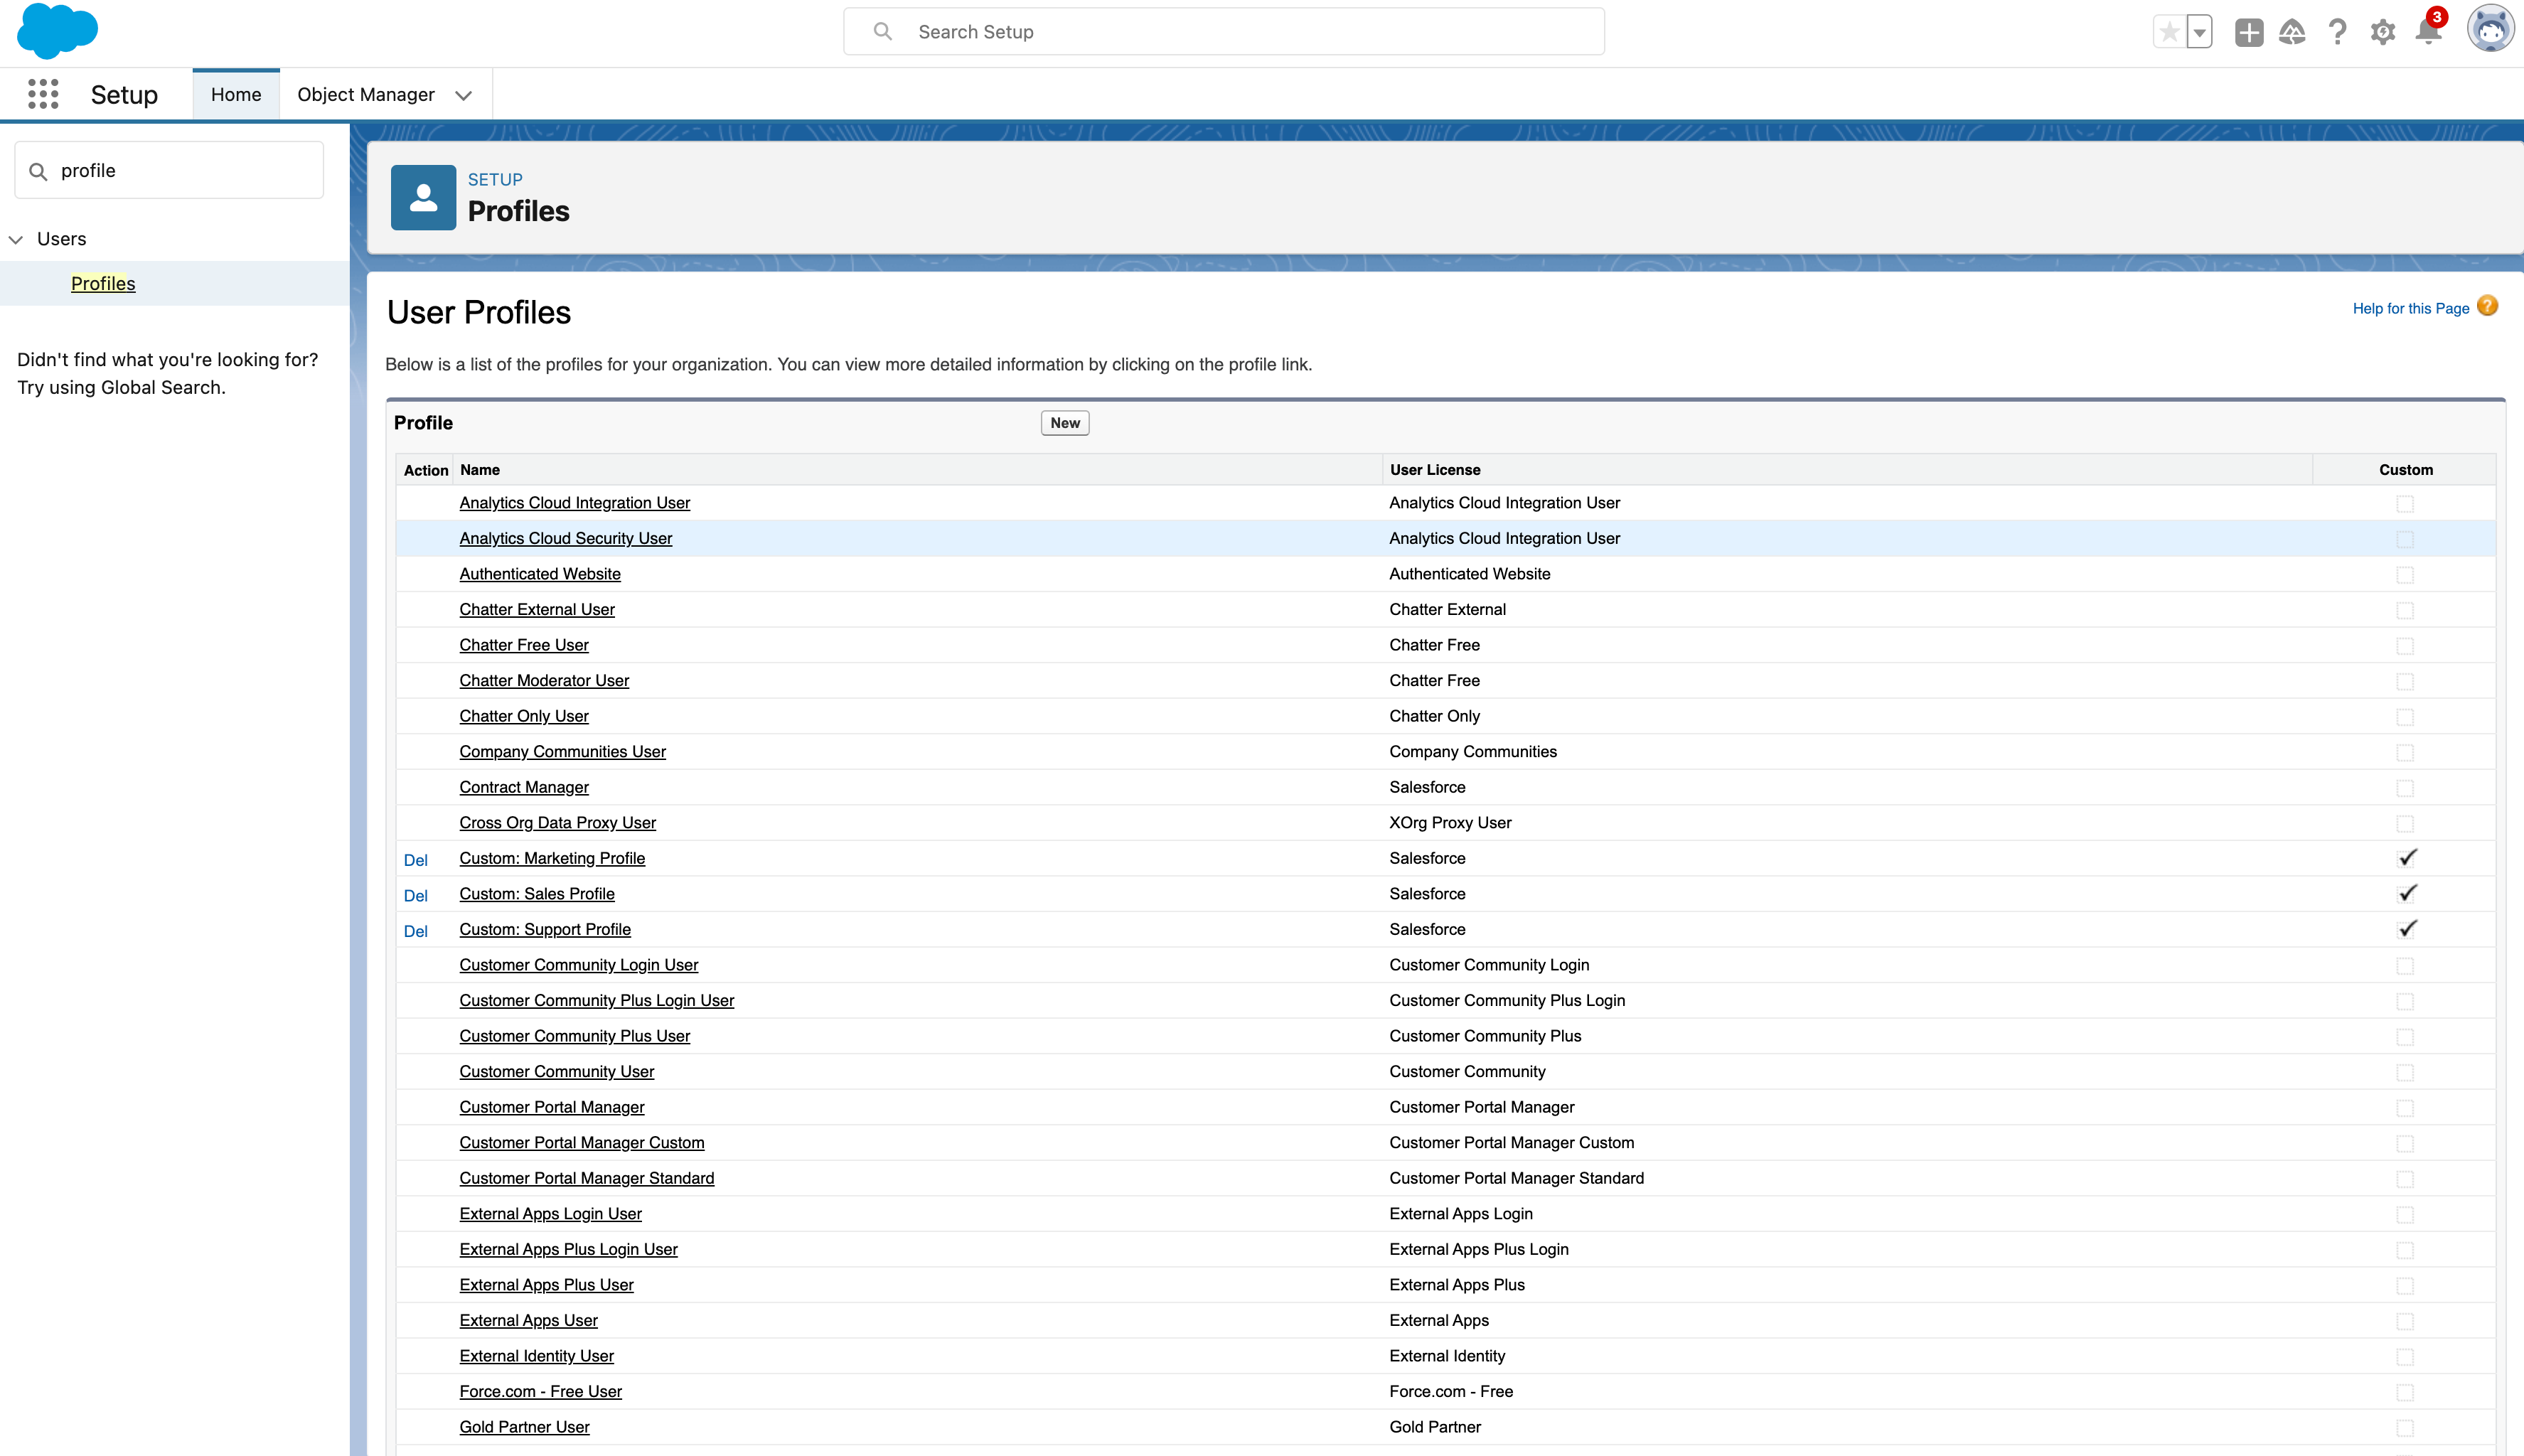Click Custom checkbox for Contract Manager
The image size is (2524, 1456).
click(x=2405, y=788)
